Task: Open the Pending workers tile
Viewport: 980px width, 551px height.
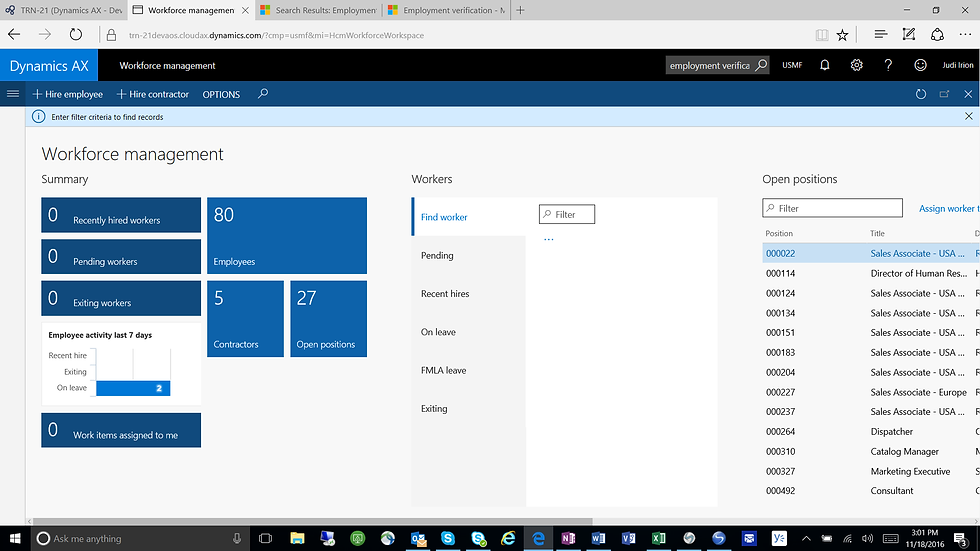Action: (x=121, y=256)
